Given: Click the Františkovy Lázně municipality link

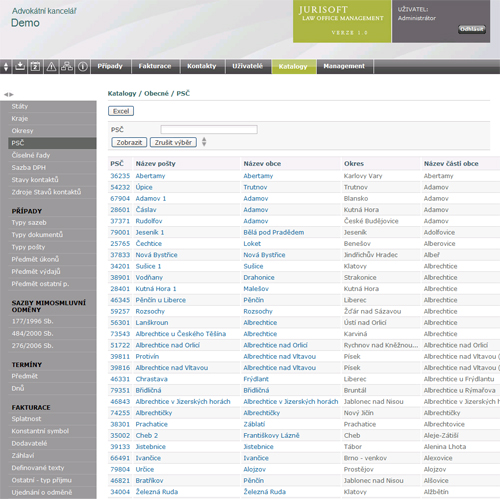Looking at the screenshot, I should point(271,436).
